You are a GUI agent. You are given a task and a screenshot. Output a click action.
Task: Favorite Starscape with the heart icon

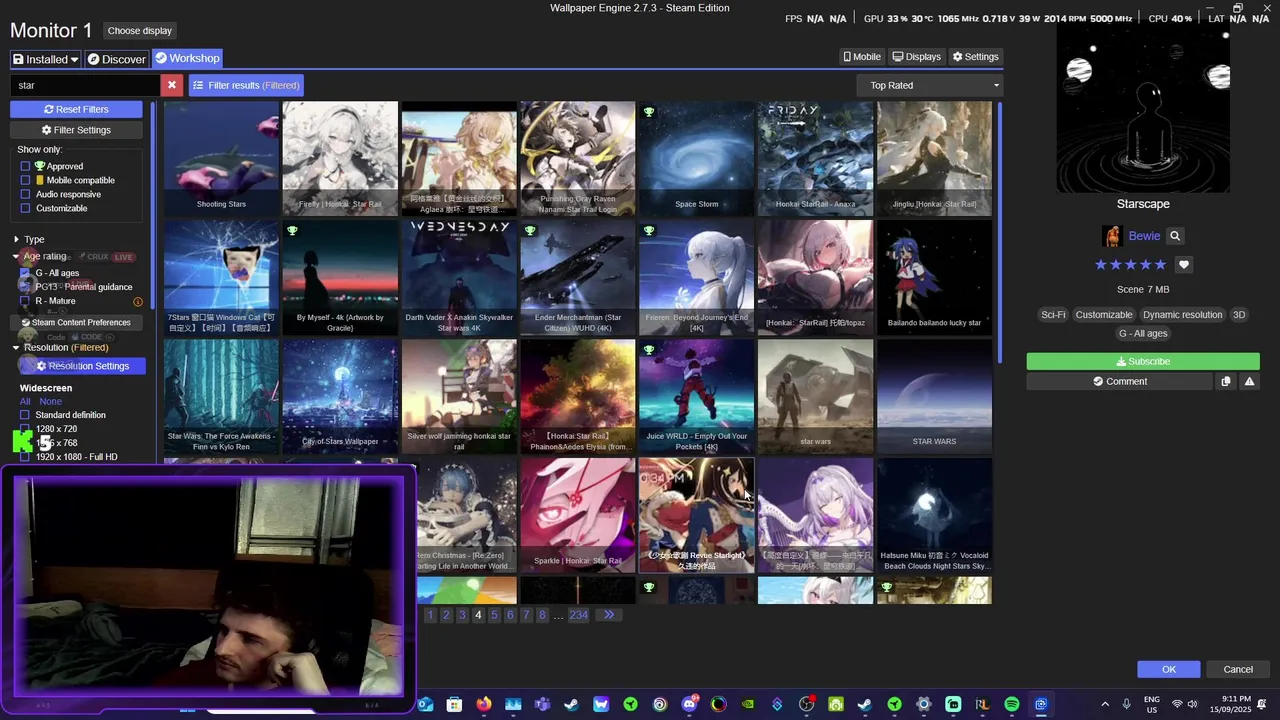click(x=1184, y=265)
